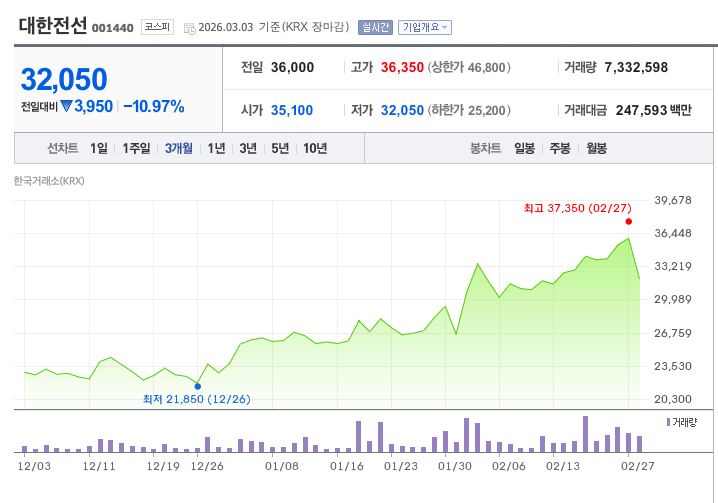The image size is (718, 503).
Task: Click the 하한가 25,200 text
Action: click(469, 110)
